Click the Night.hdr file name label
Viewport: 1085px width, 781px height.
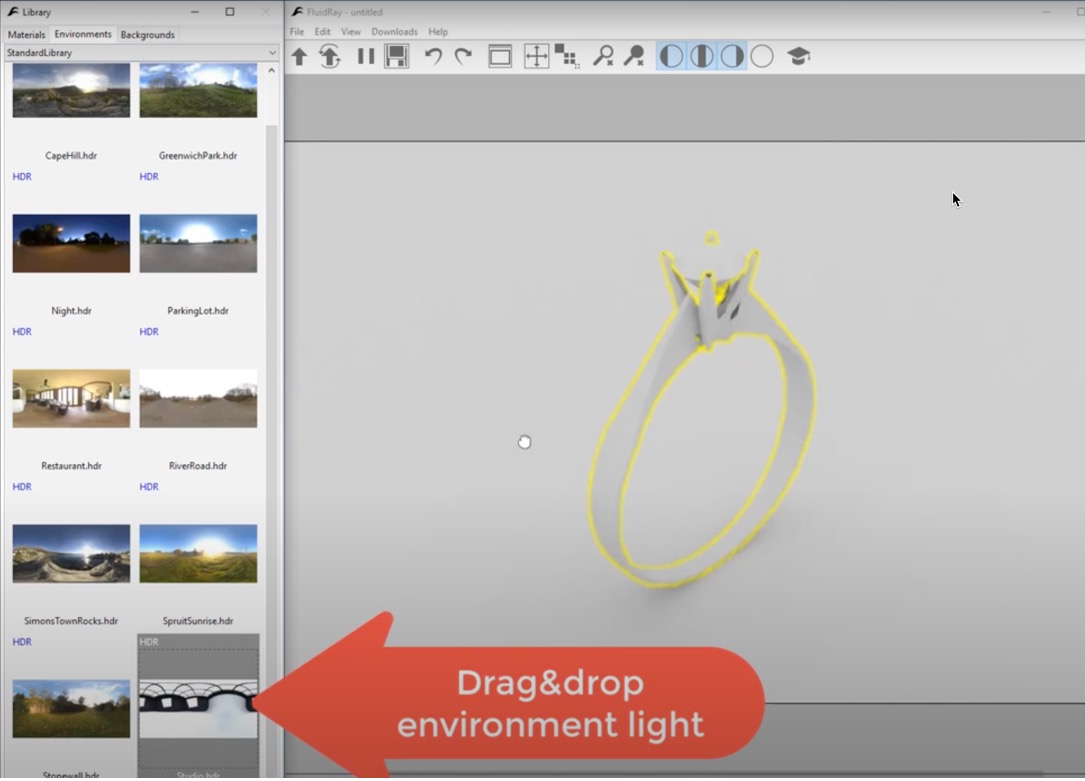[x=71, y=311]
